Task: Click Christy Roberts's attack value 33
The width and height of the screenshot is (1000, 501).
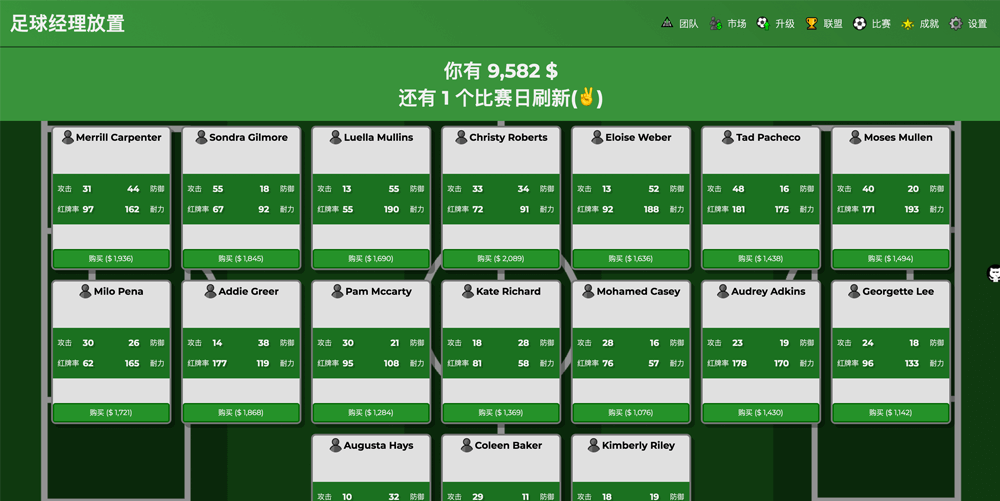Action: point(477,189)
